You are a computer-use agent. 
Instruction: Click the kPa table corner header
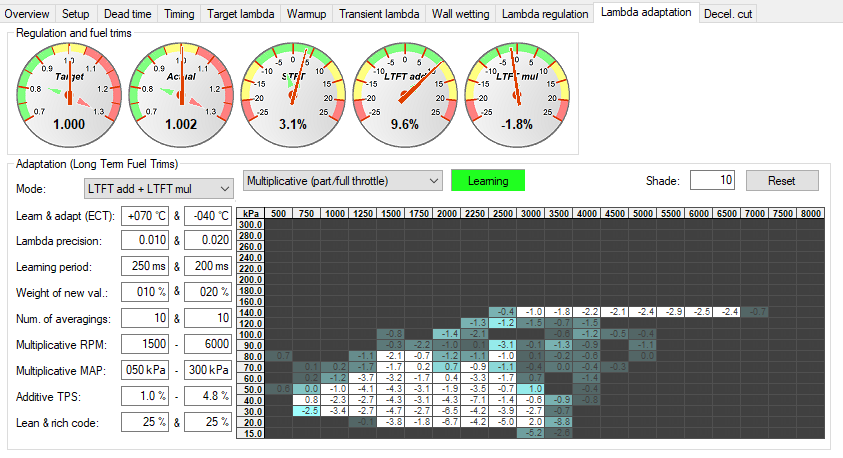251,213
